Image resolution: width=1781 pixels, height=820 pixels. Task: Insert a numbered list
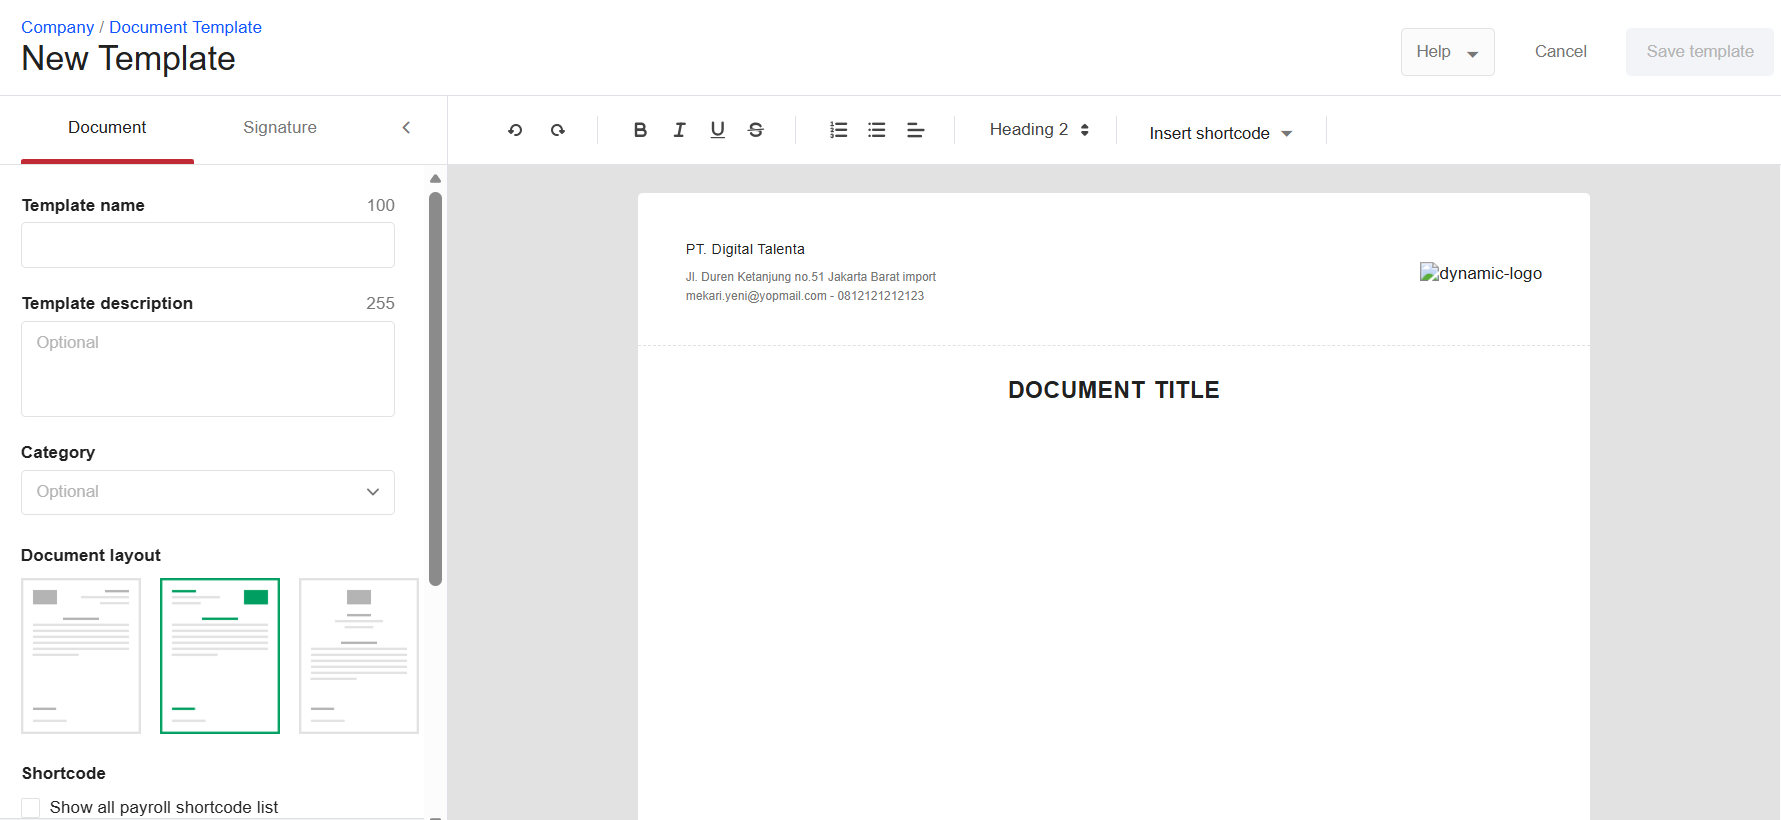[838, 130]
